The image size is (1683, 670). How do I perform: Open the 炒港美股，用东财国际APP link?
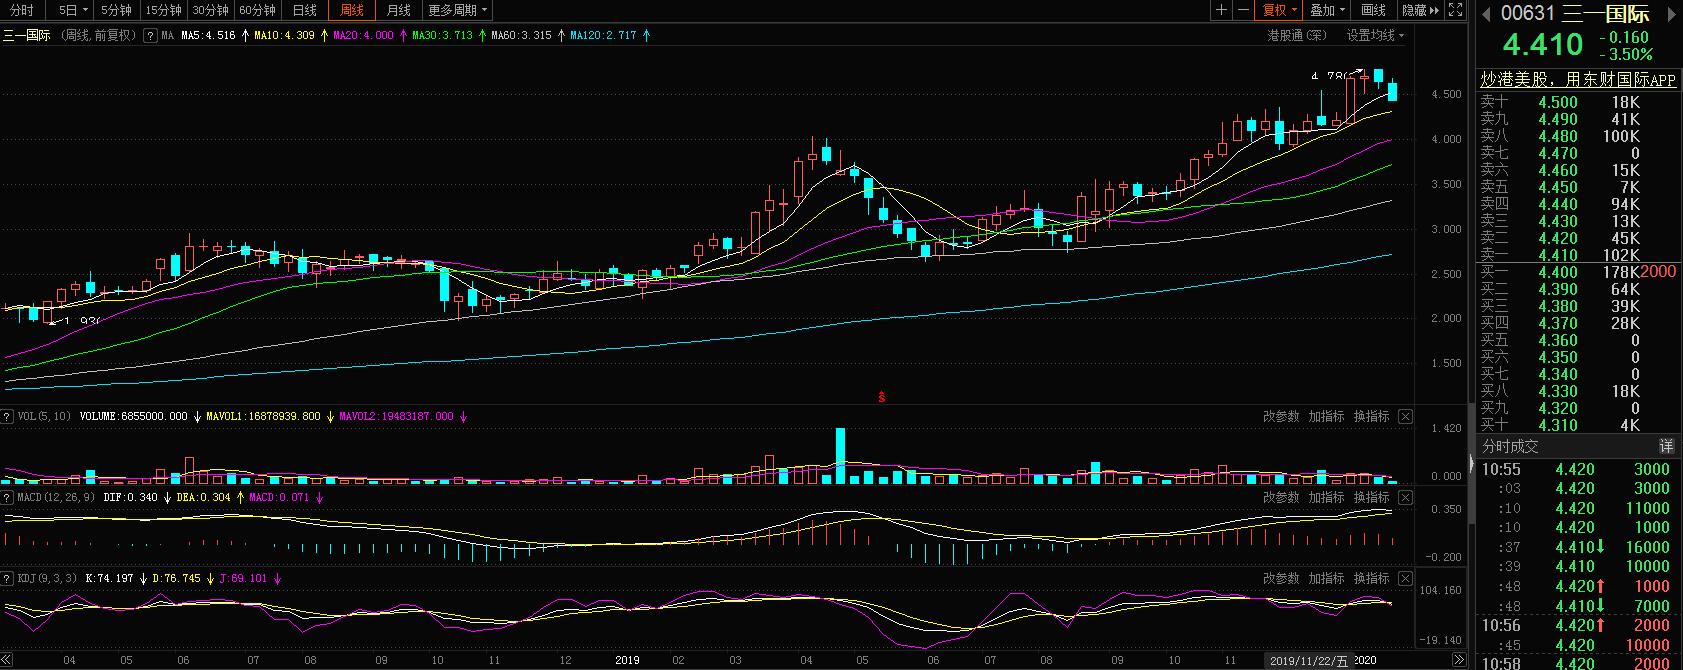click(x=1577, y=80)
